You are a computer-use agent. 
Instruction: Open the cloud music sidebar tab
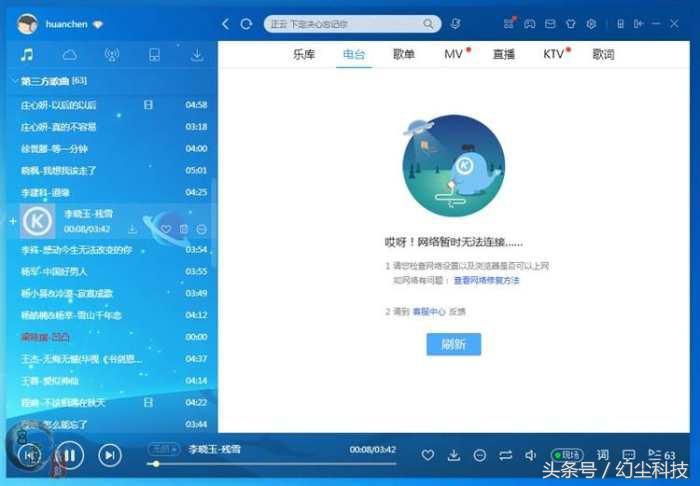coord(70,55)
